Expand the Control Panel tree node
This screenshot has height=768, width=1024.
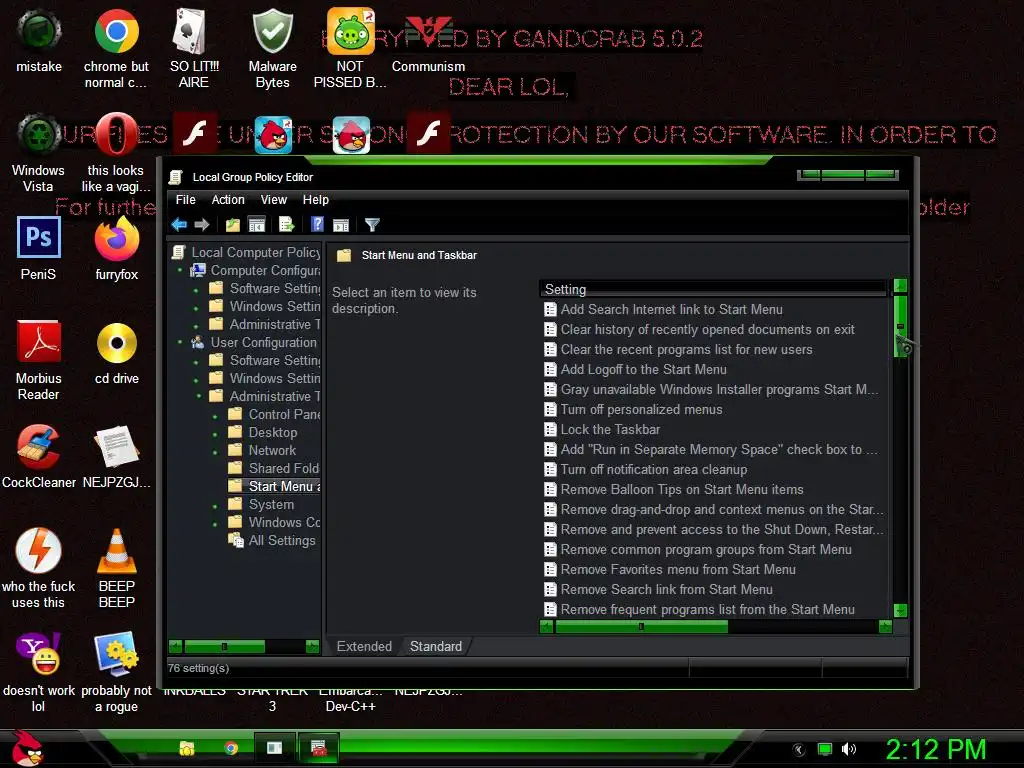tap(216, 415)
